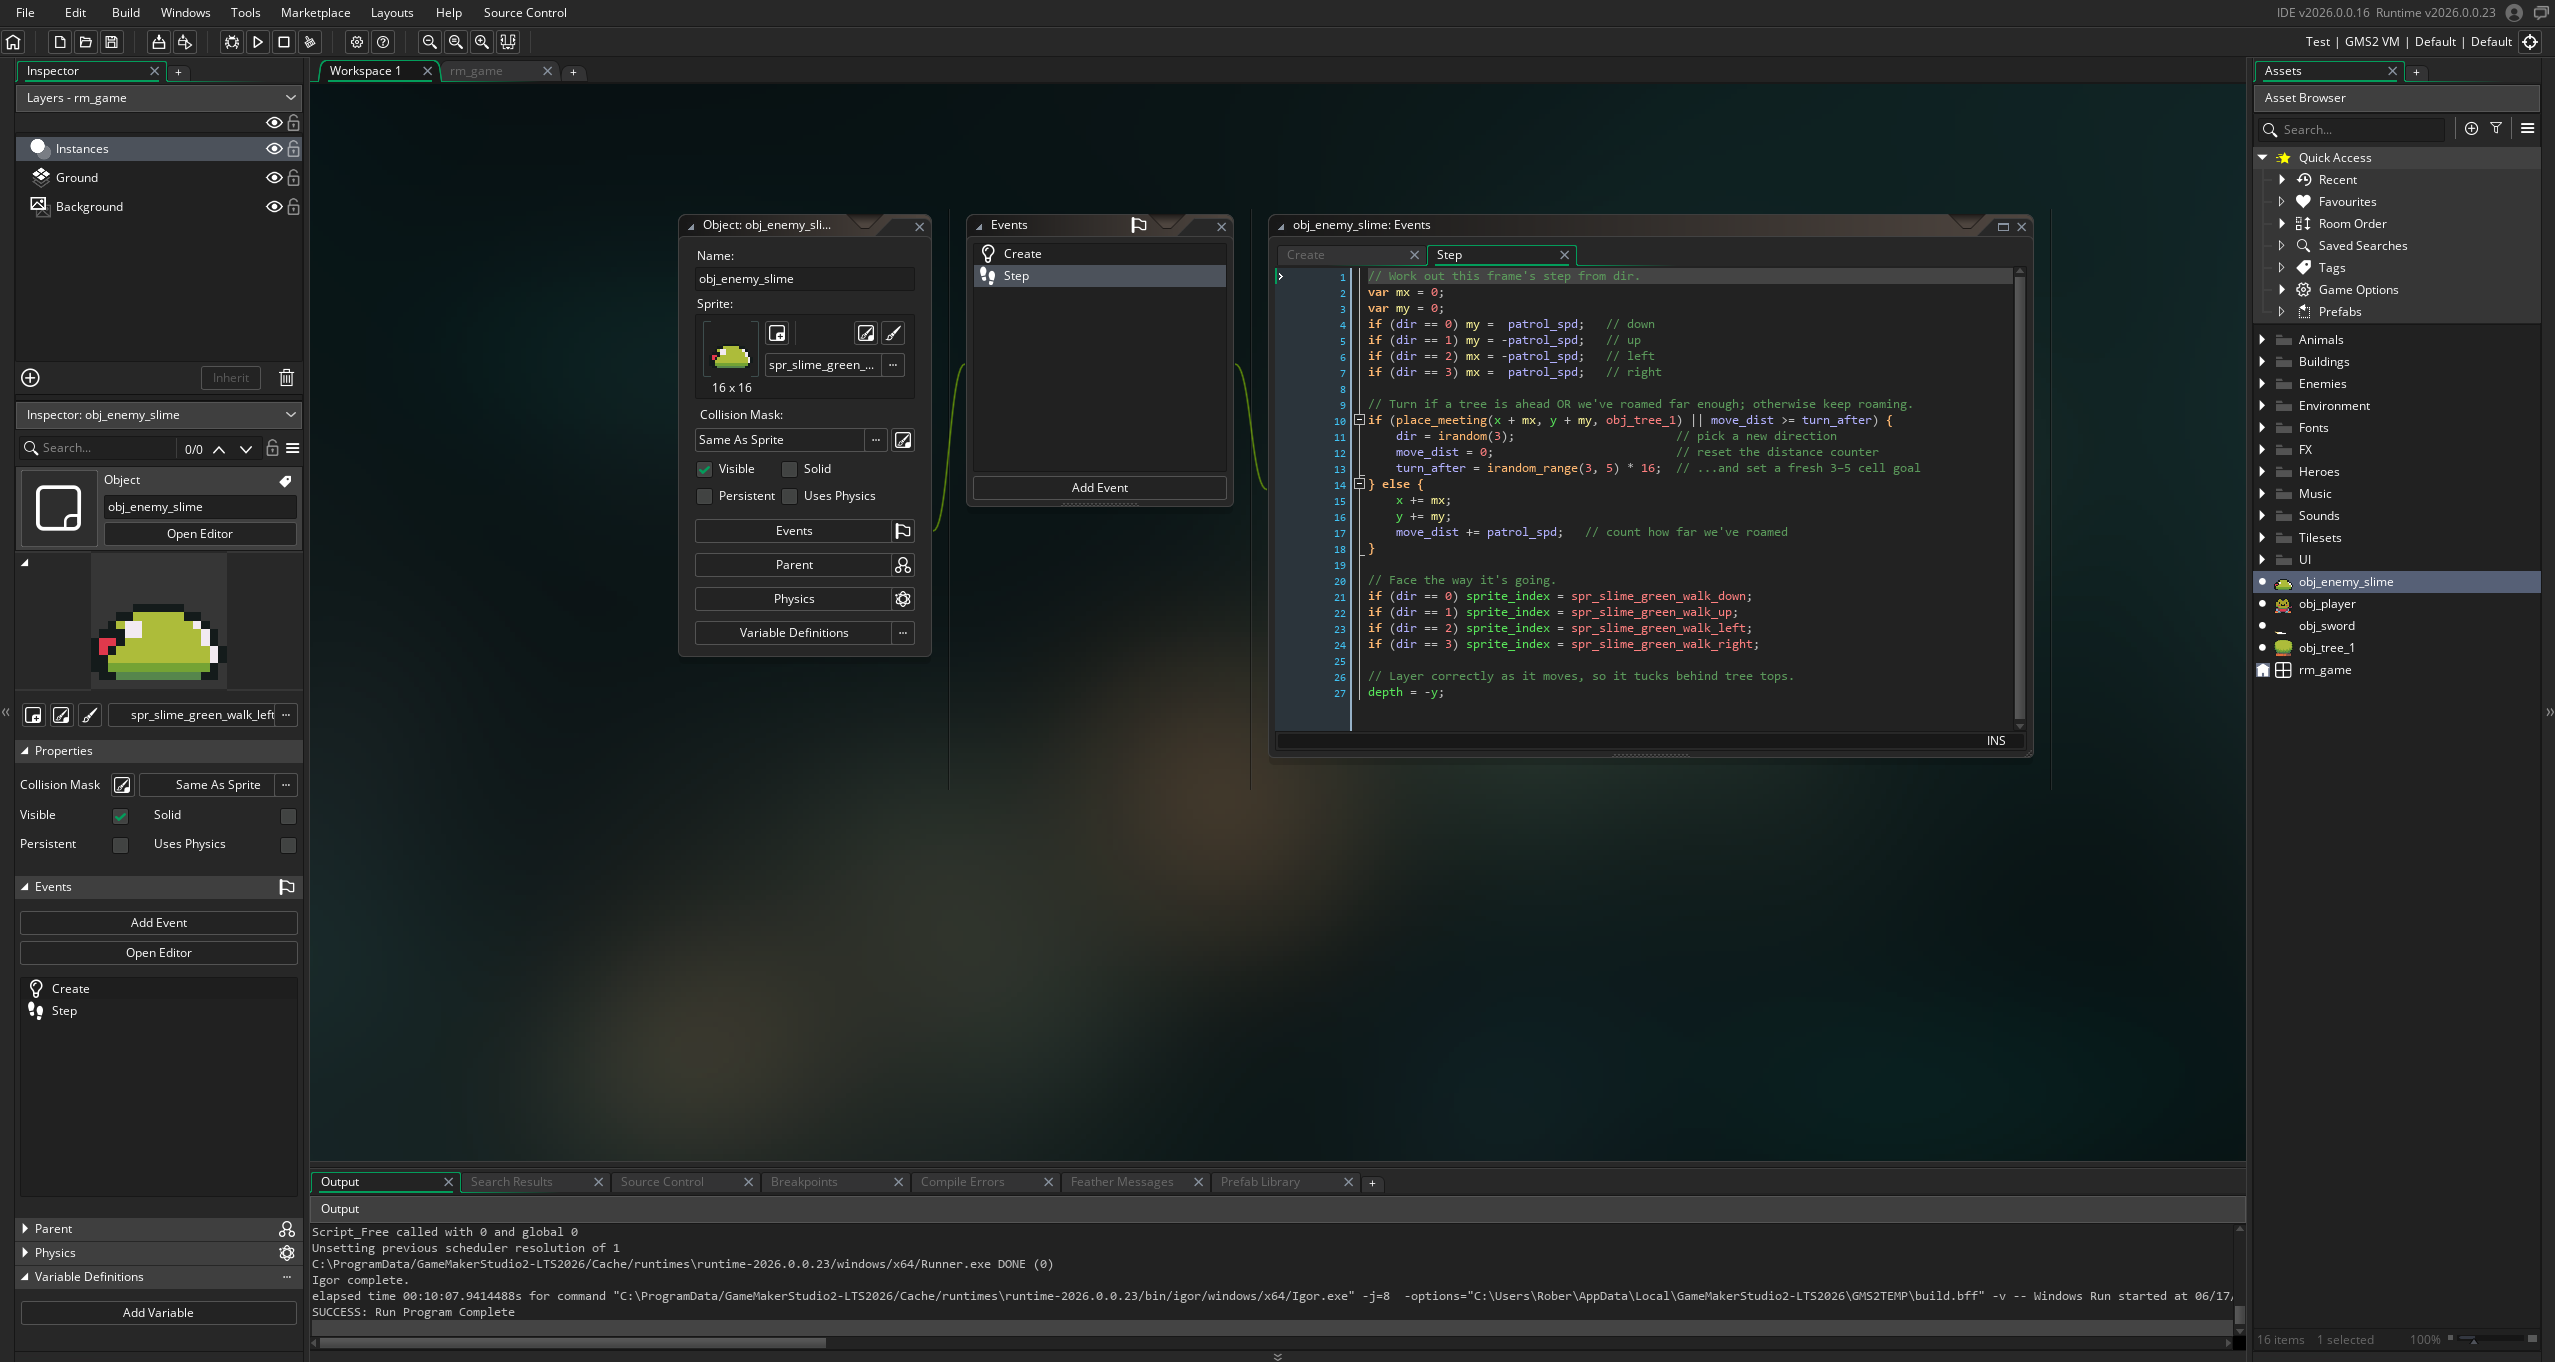Select the Create event in Events window

click(1099, 254)
